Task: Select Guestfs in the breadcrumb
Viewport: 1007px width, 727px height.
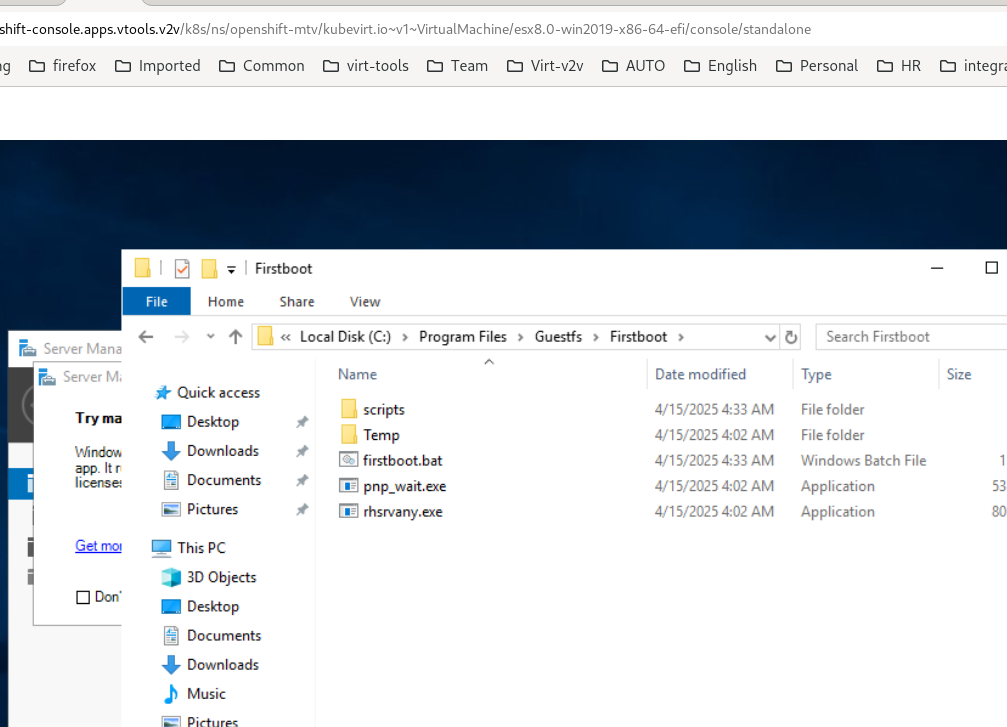Action: tap(558, 337)
